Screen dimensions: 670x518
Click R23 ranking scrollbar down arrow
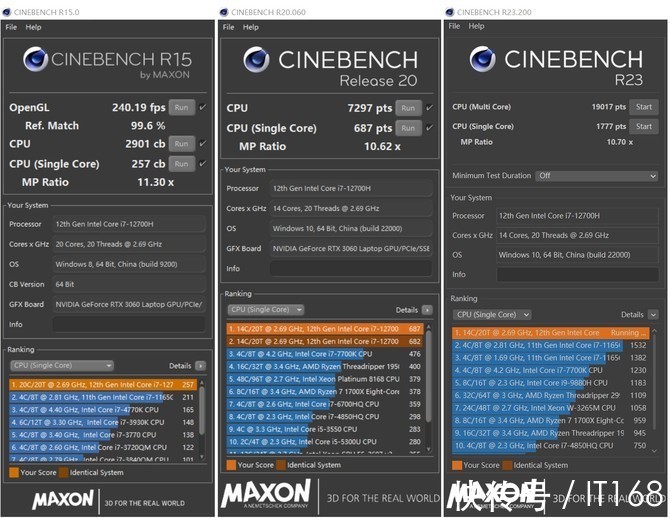(654, 450)
